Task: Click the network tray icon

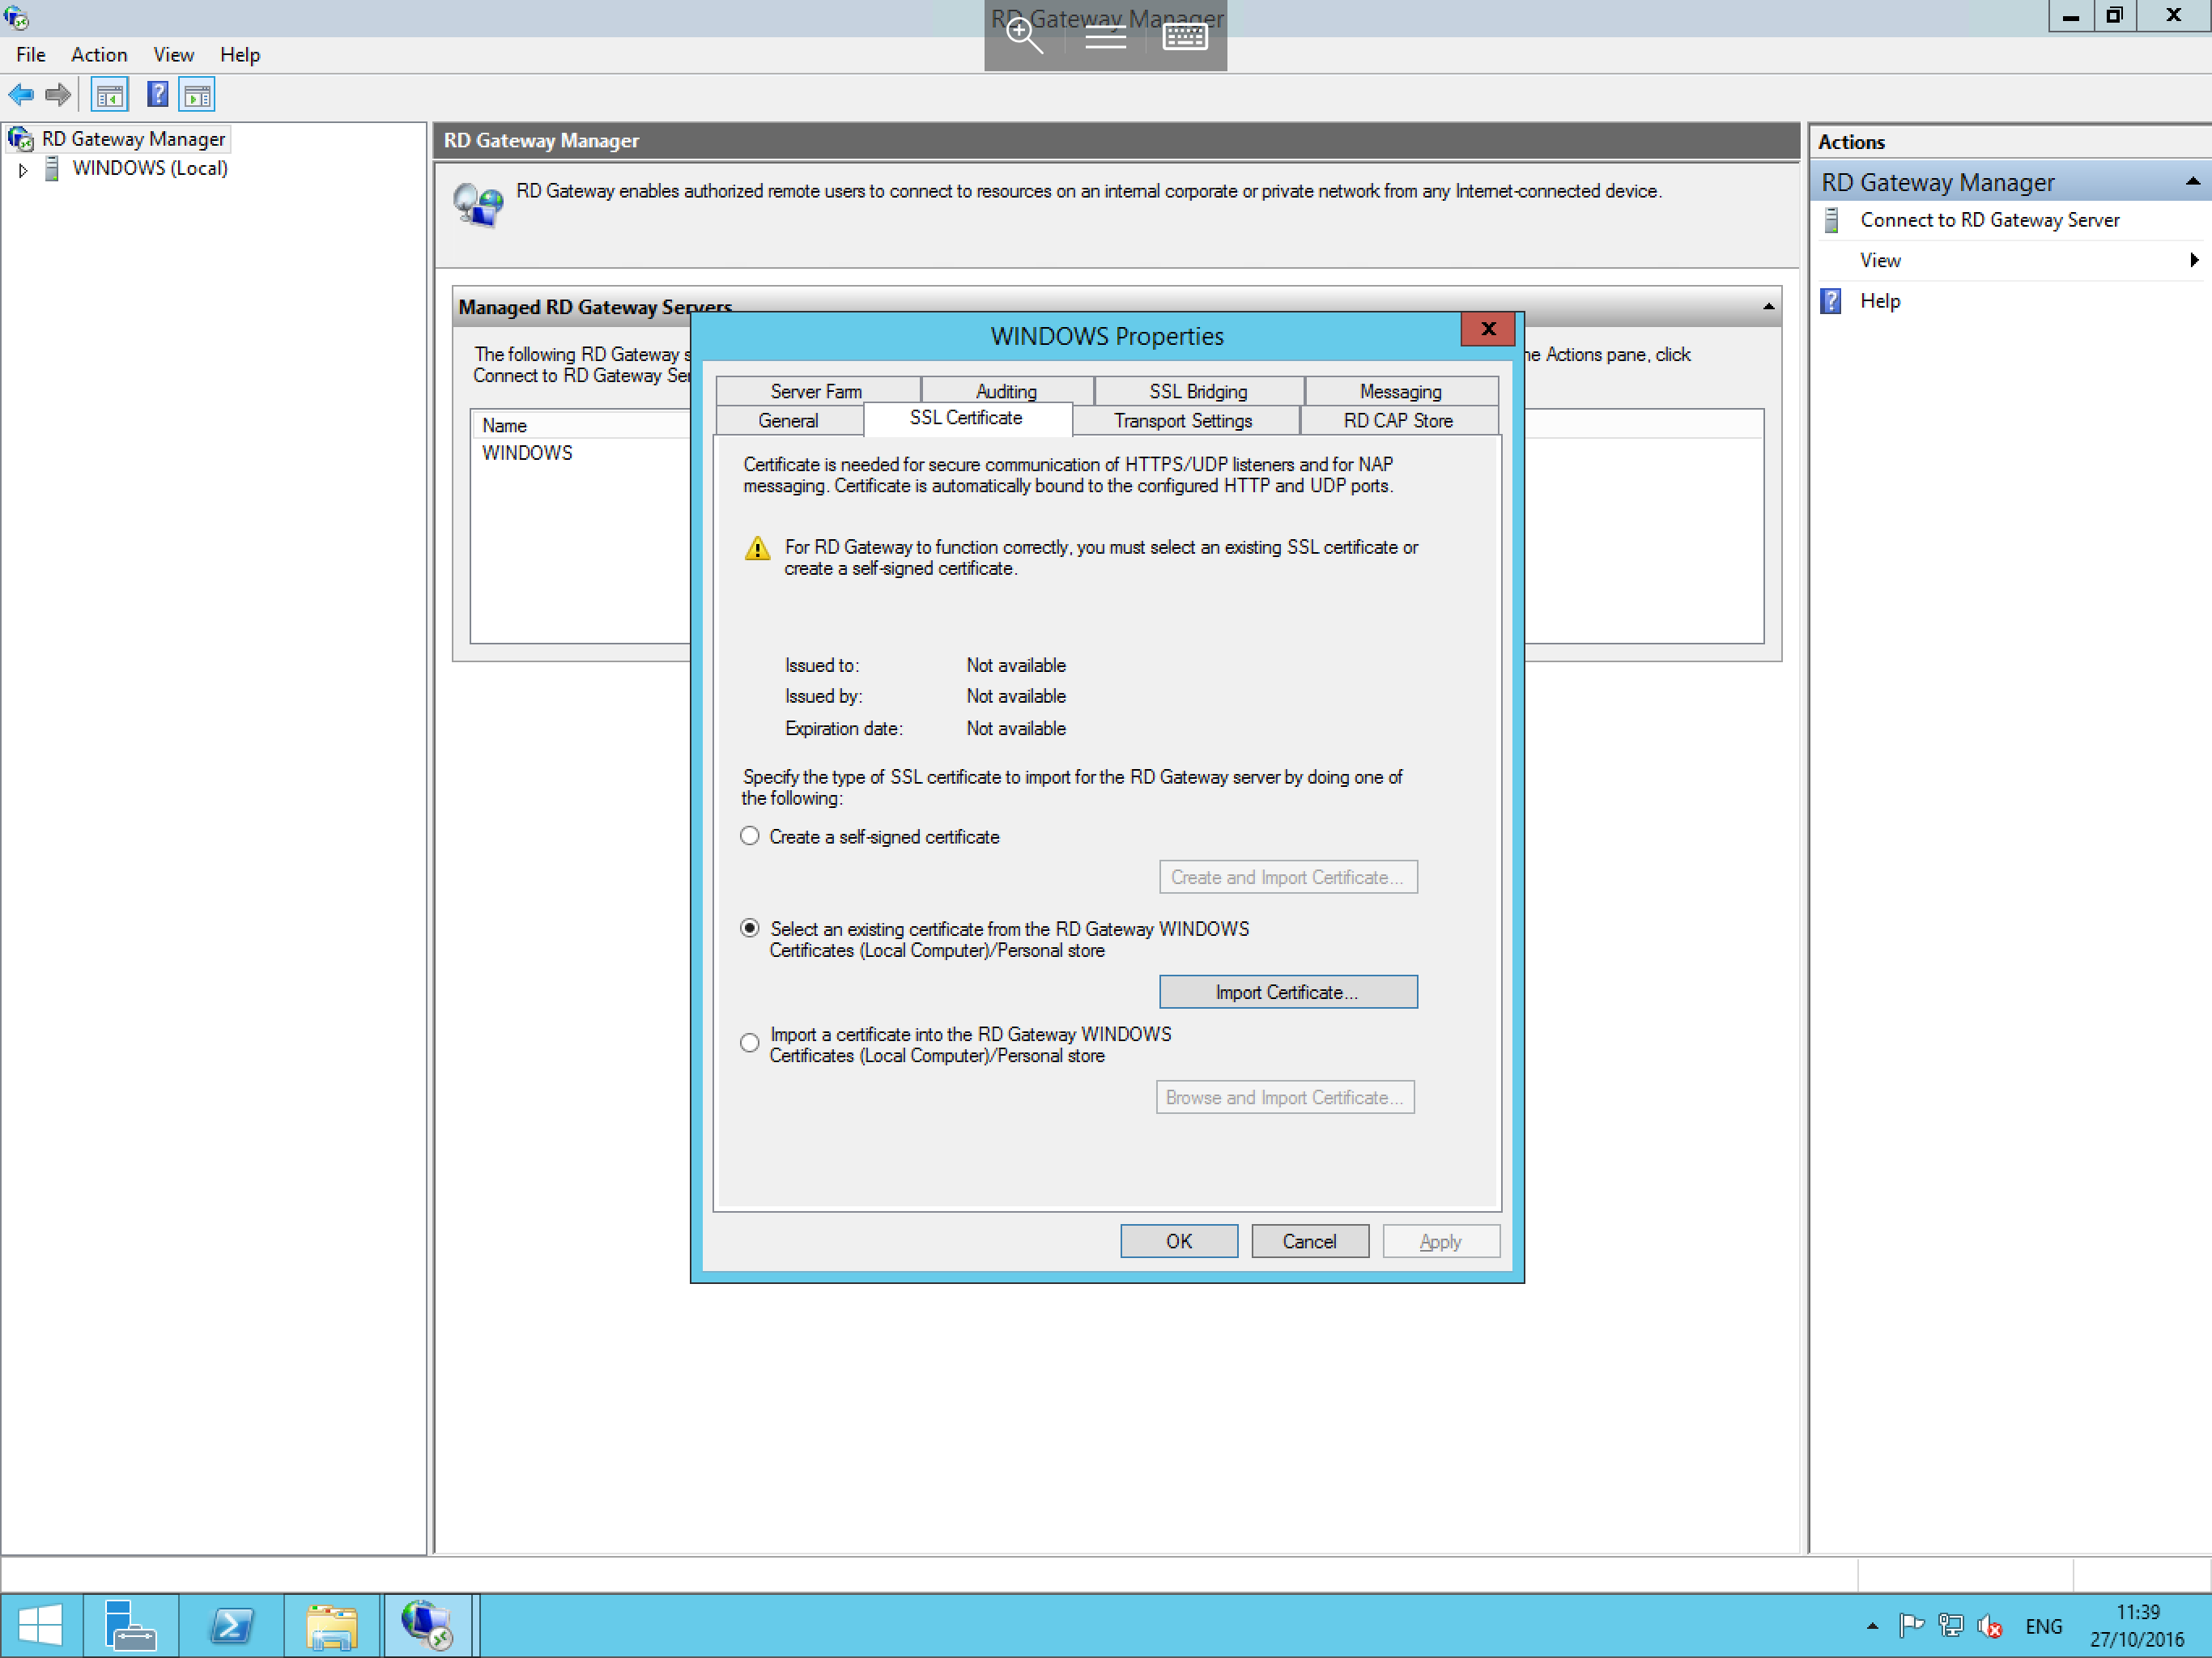Action: [1950, 1626]
